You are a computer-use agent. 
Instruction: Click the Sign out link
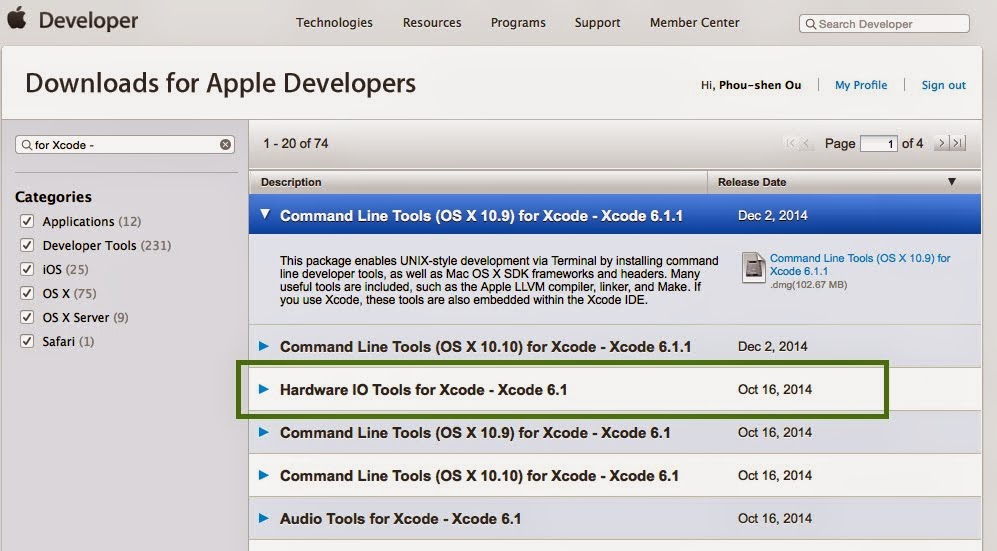coord(944,85)
